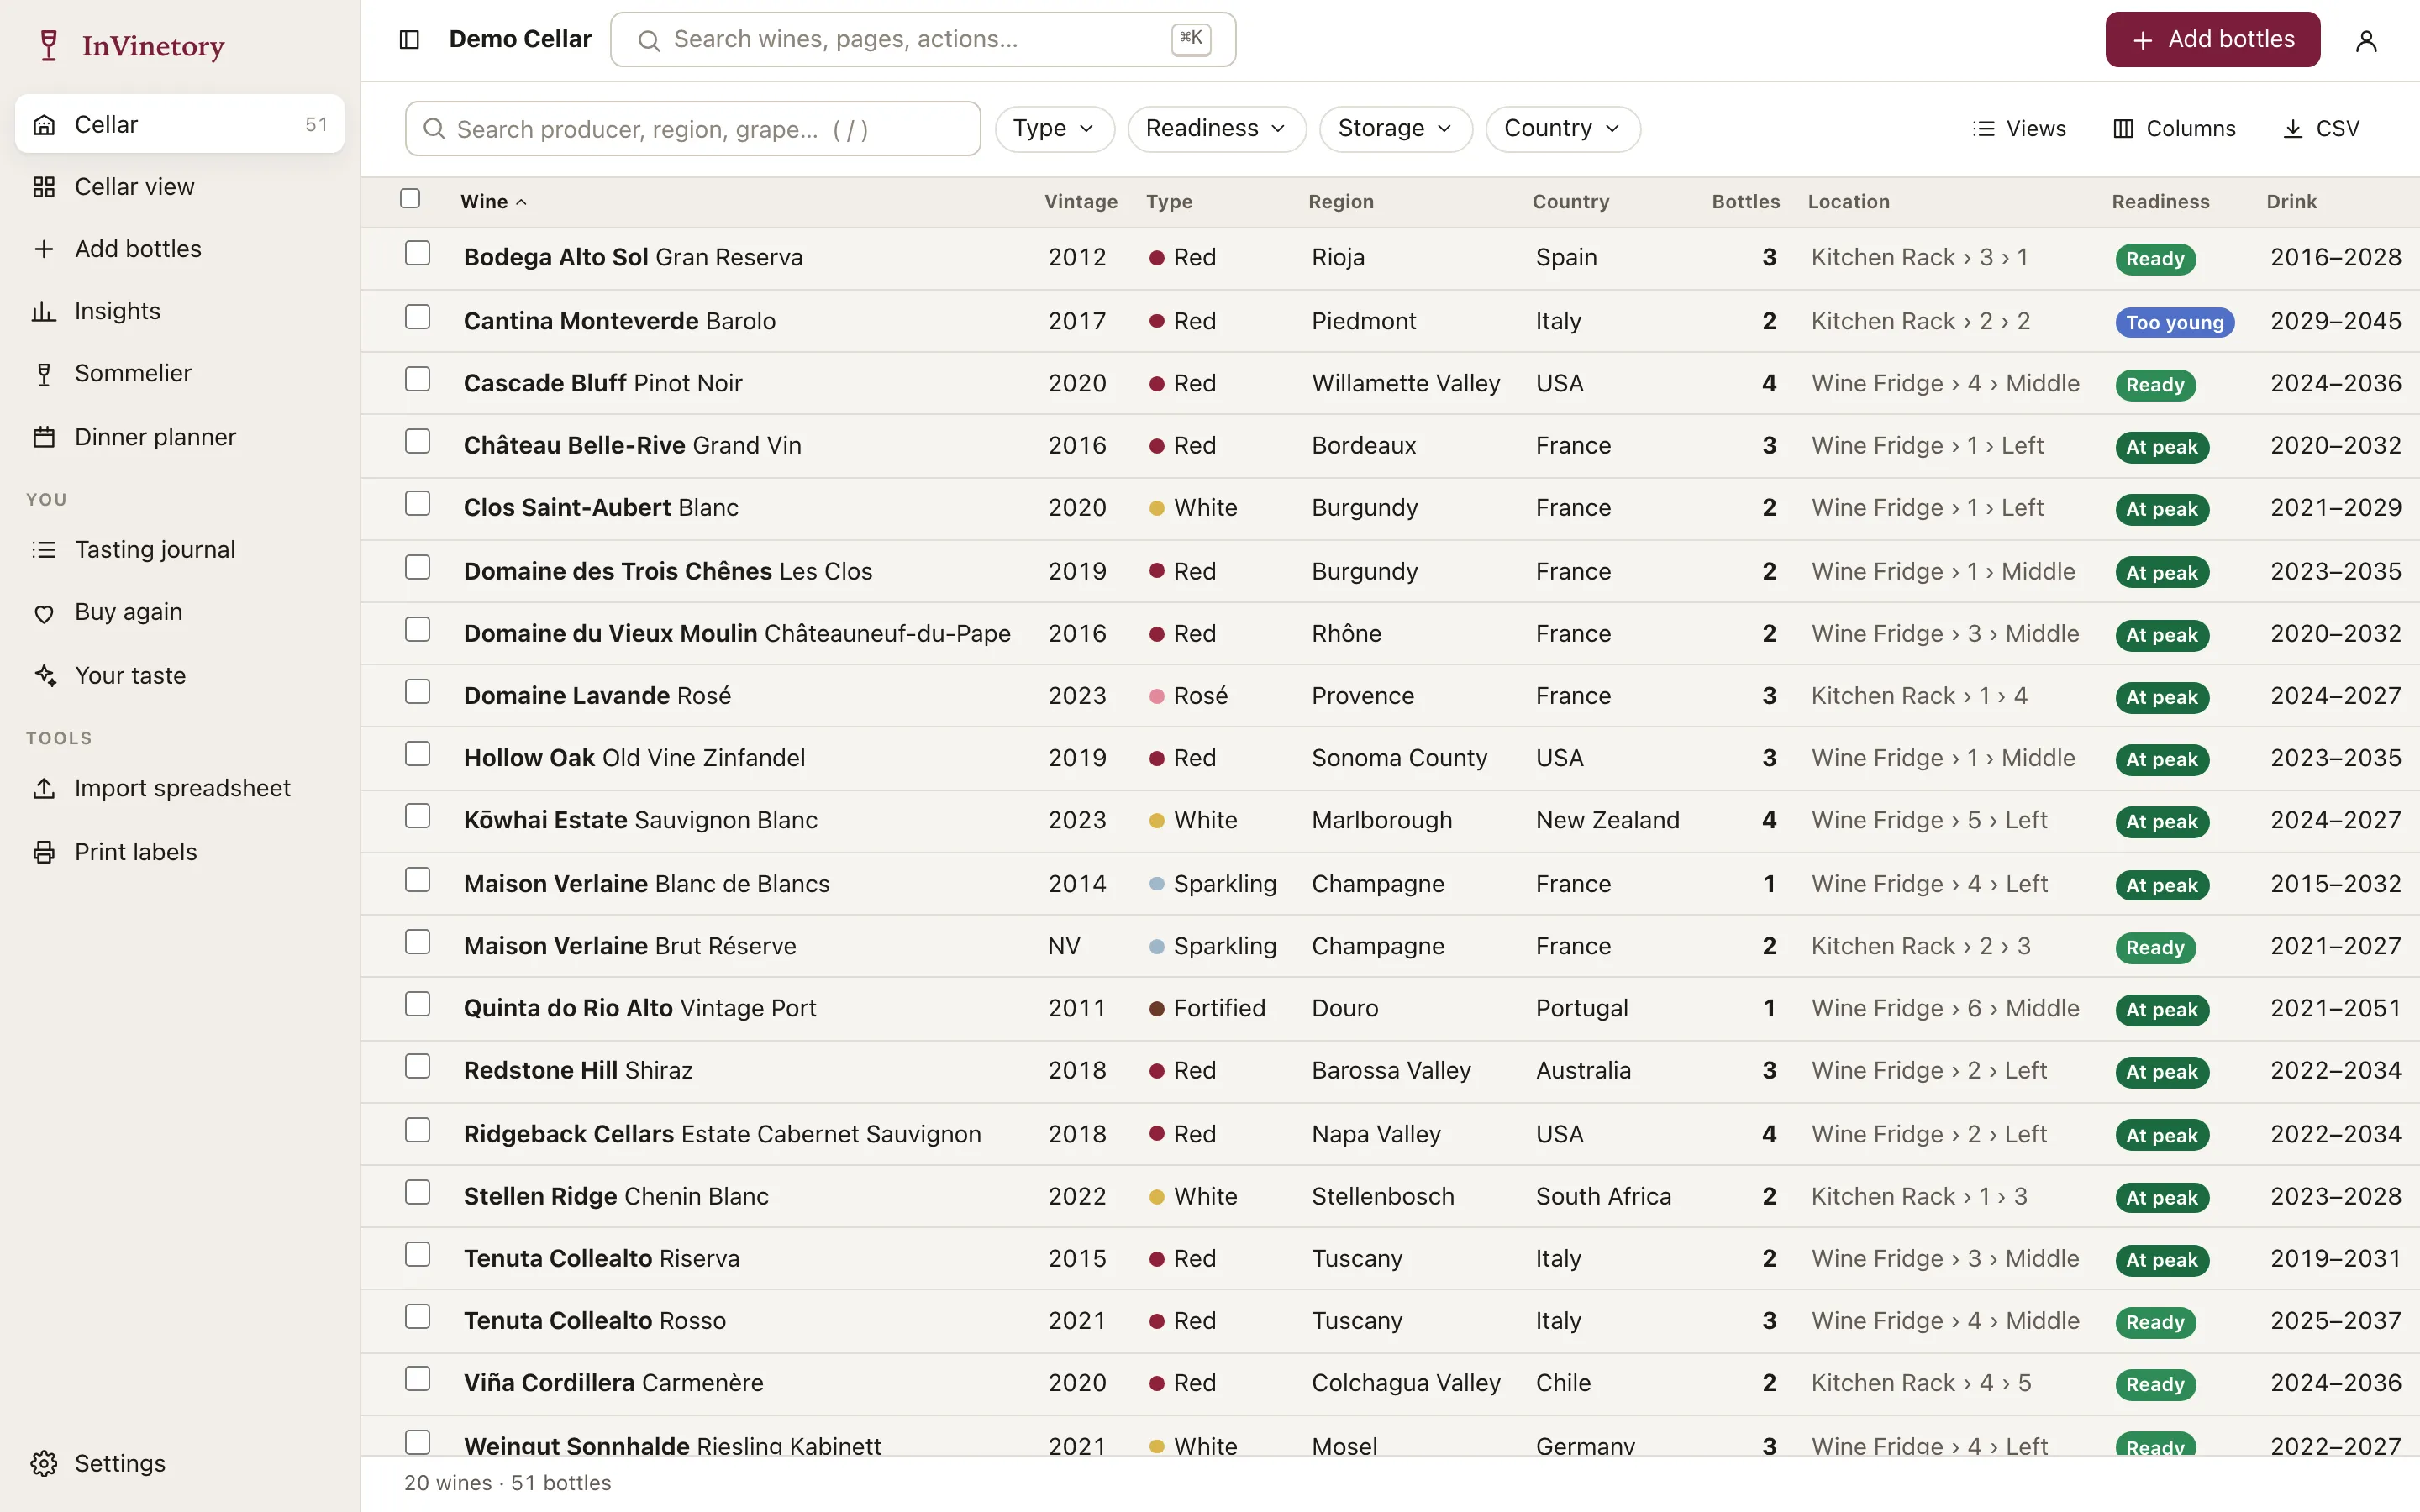Select the Domaine Lavande Rosé checkbox
Screen dimensions: 2420x1512
(x=418, y=691)
